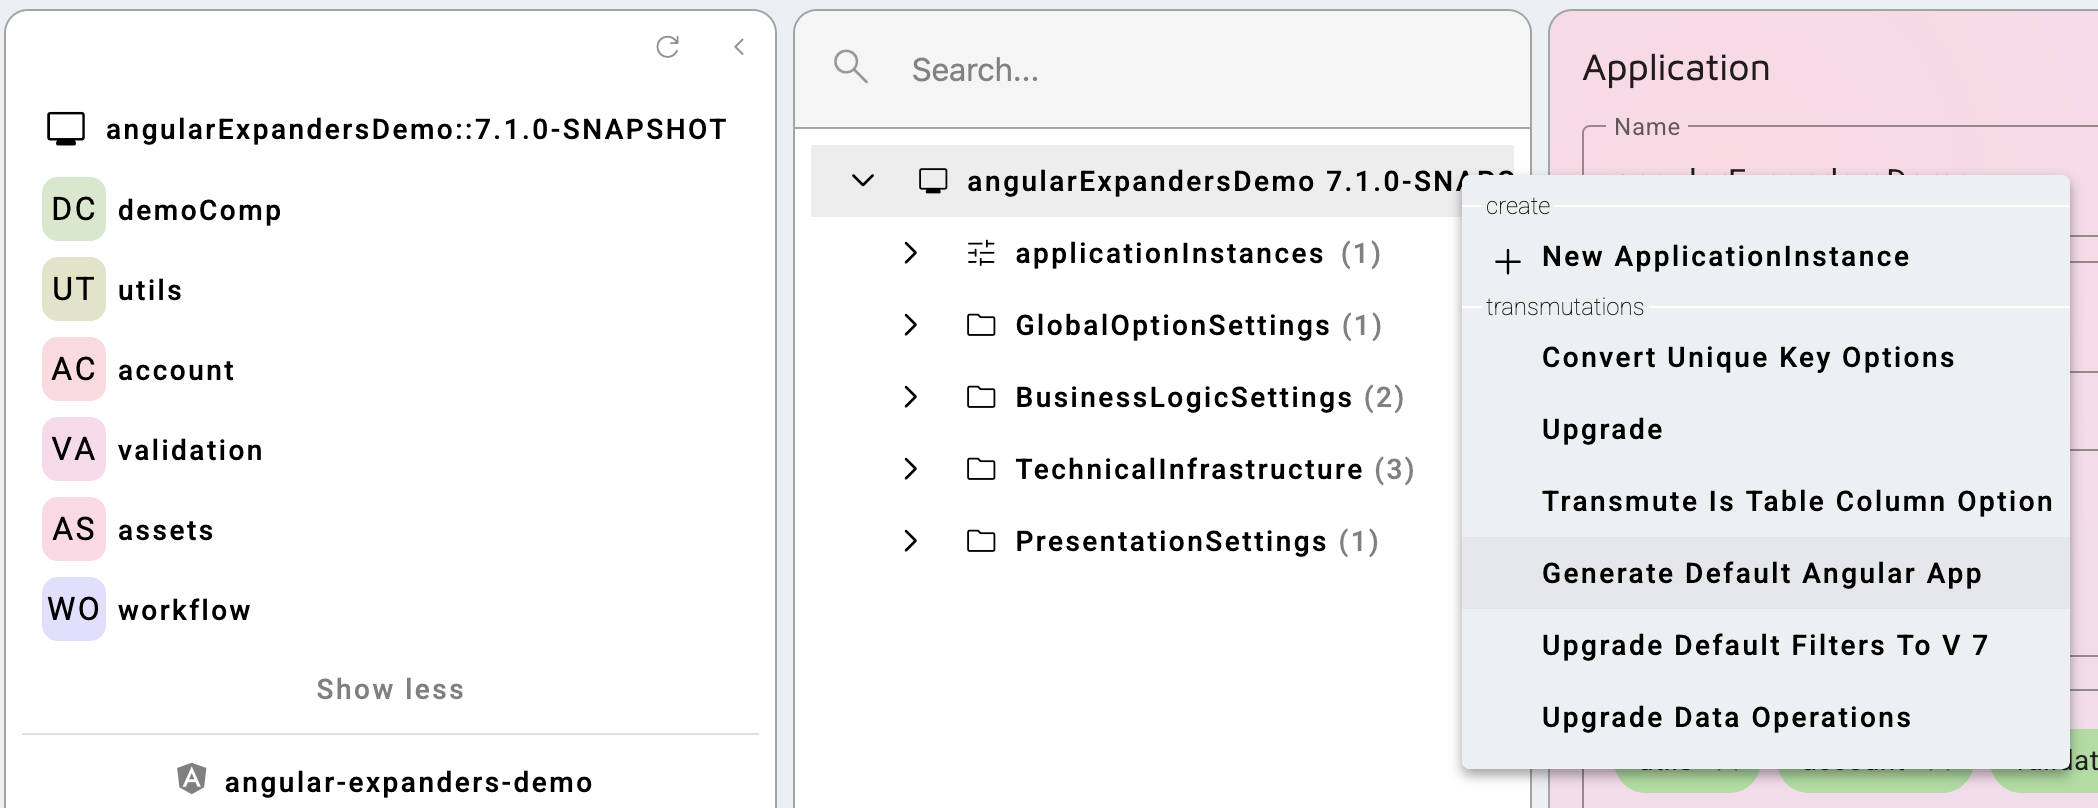Select the UT utils badge
Image resolution: width=2098 pixels, height=808 pixels.
point(74,289)
